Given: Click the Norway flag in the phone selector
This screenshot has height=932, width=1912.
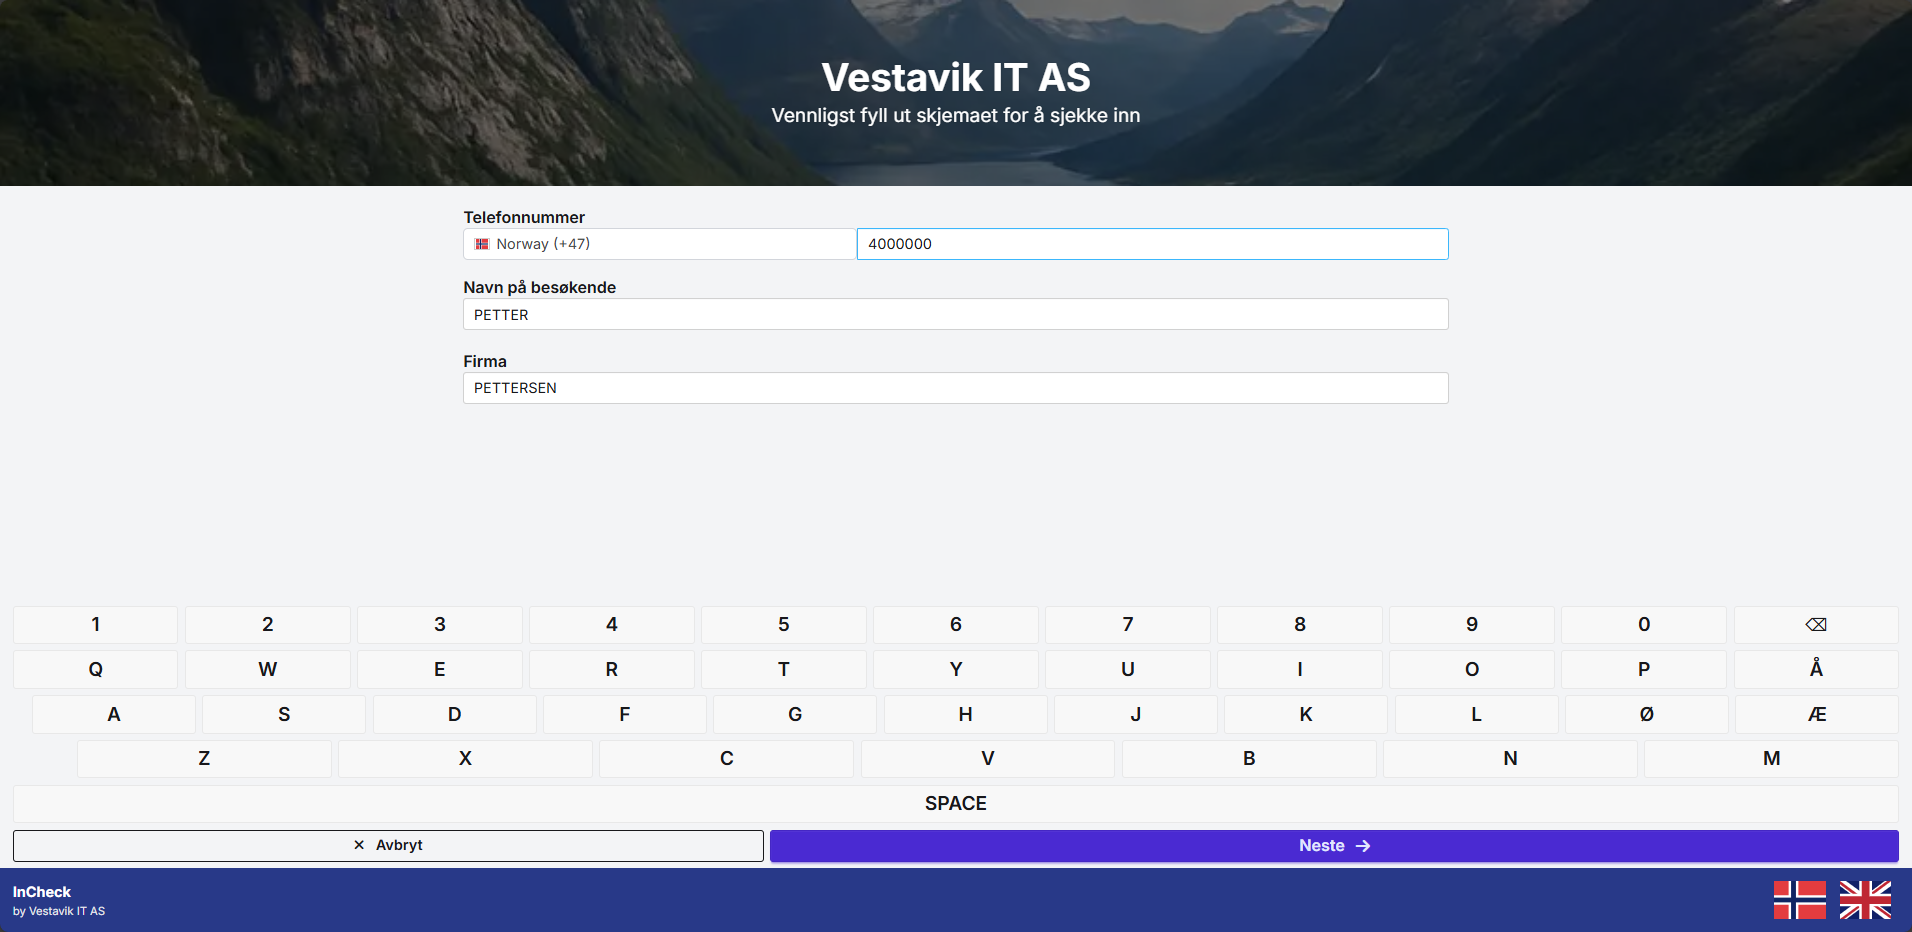Looking at the screenshot, I should 483,243.
